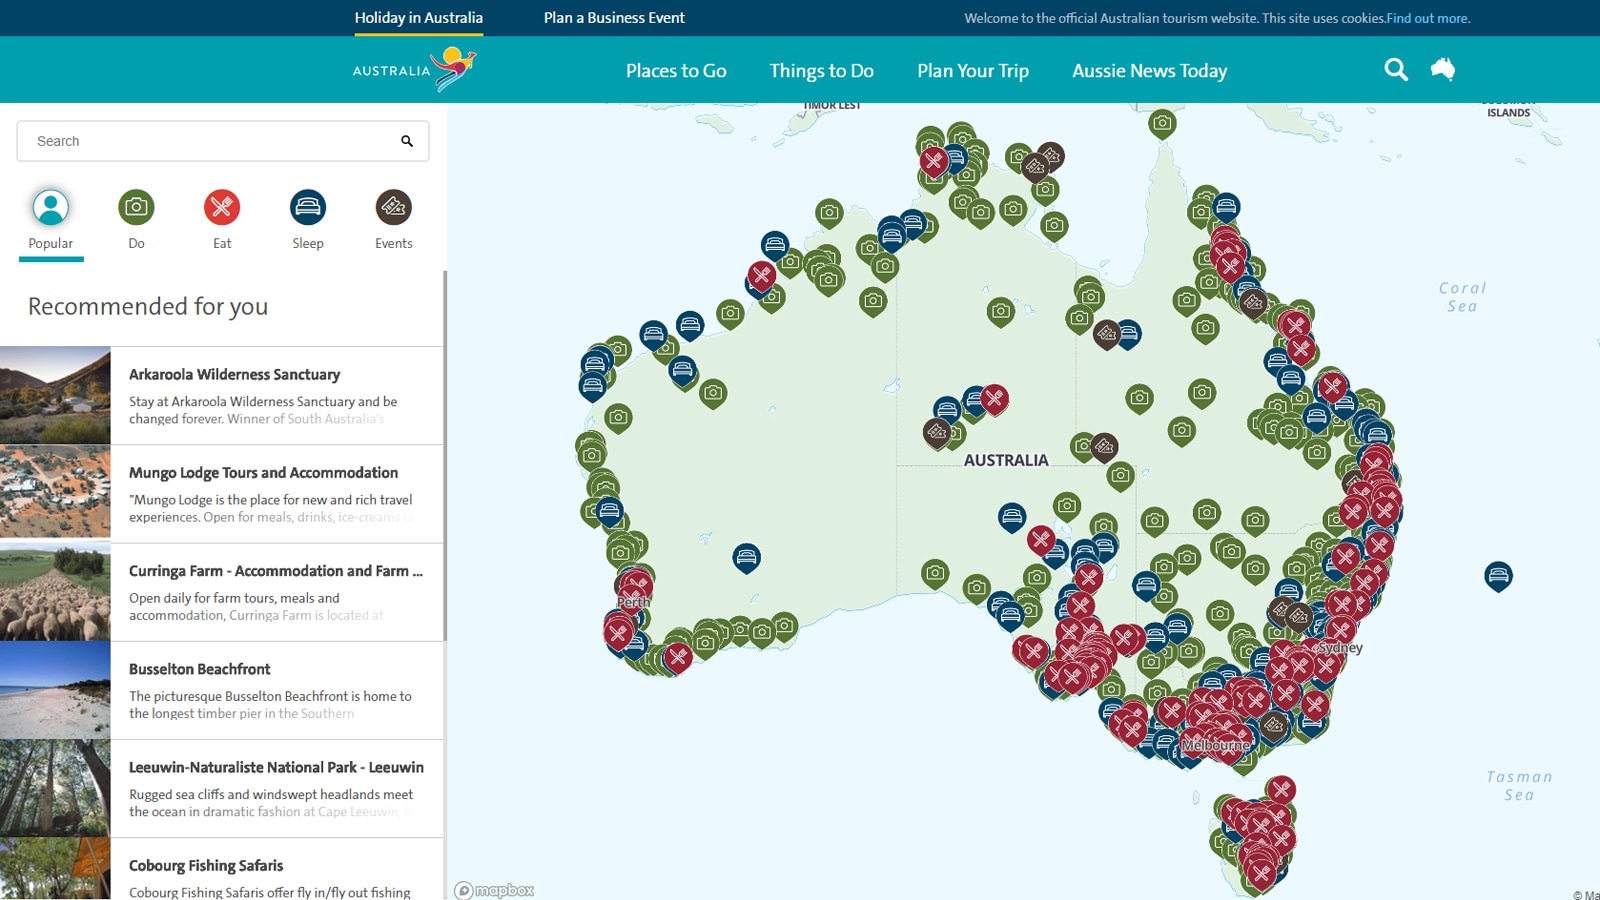
Task: Filter the map by Do activities
Action: click(x=136, y=208)
